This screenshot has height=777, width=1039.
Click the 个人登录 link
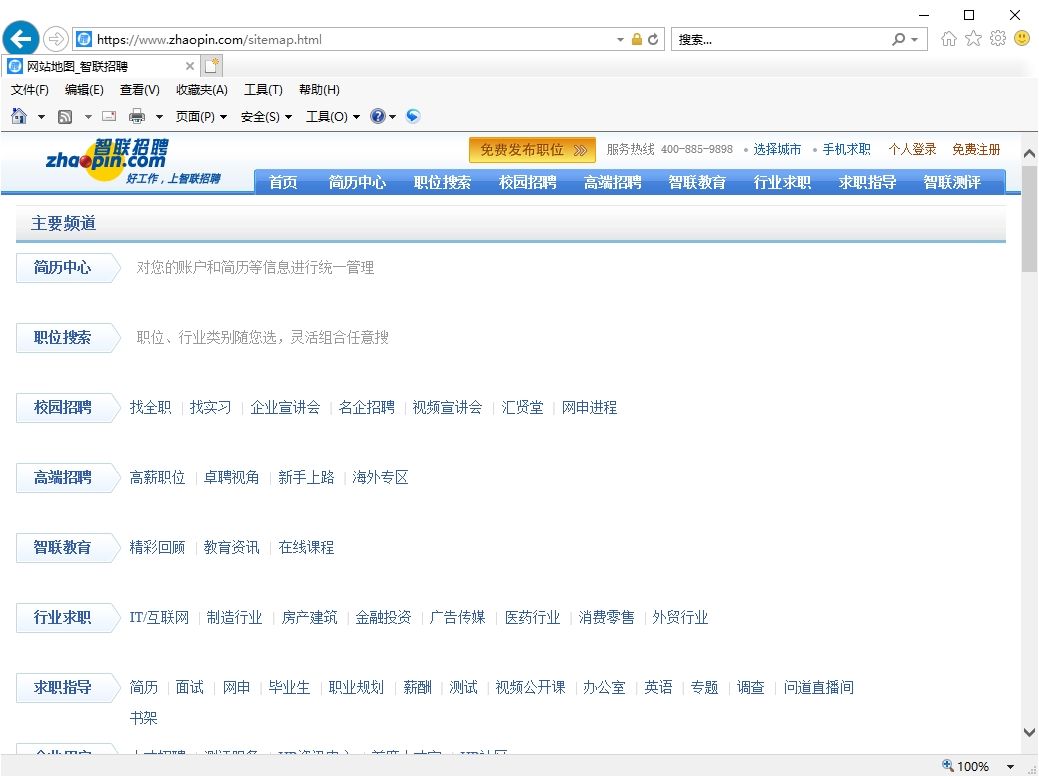(912, 149)
